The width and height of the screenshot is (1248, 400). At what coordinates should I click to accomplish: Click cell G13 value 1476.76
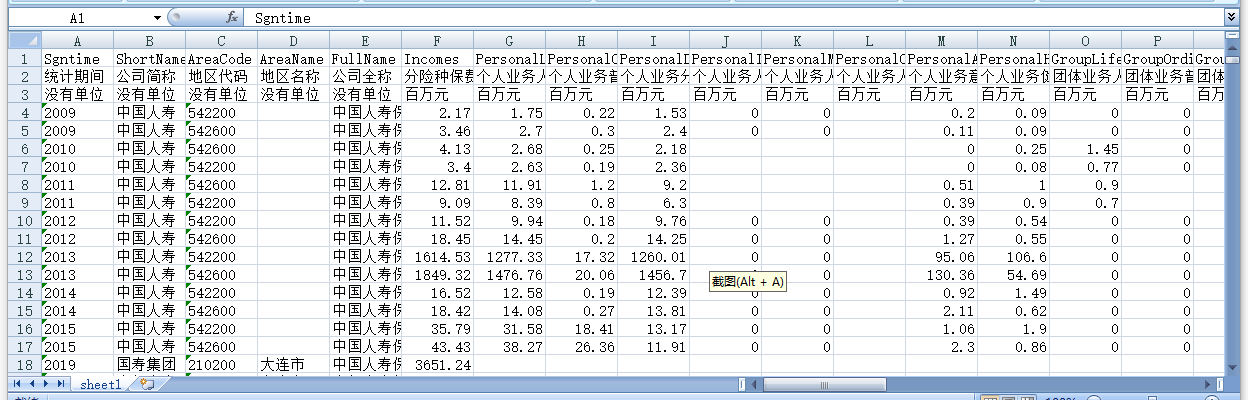click(x=510, y=275)
